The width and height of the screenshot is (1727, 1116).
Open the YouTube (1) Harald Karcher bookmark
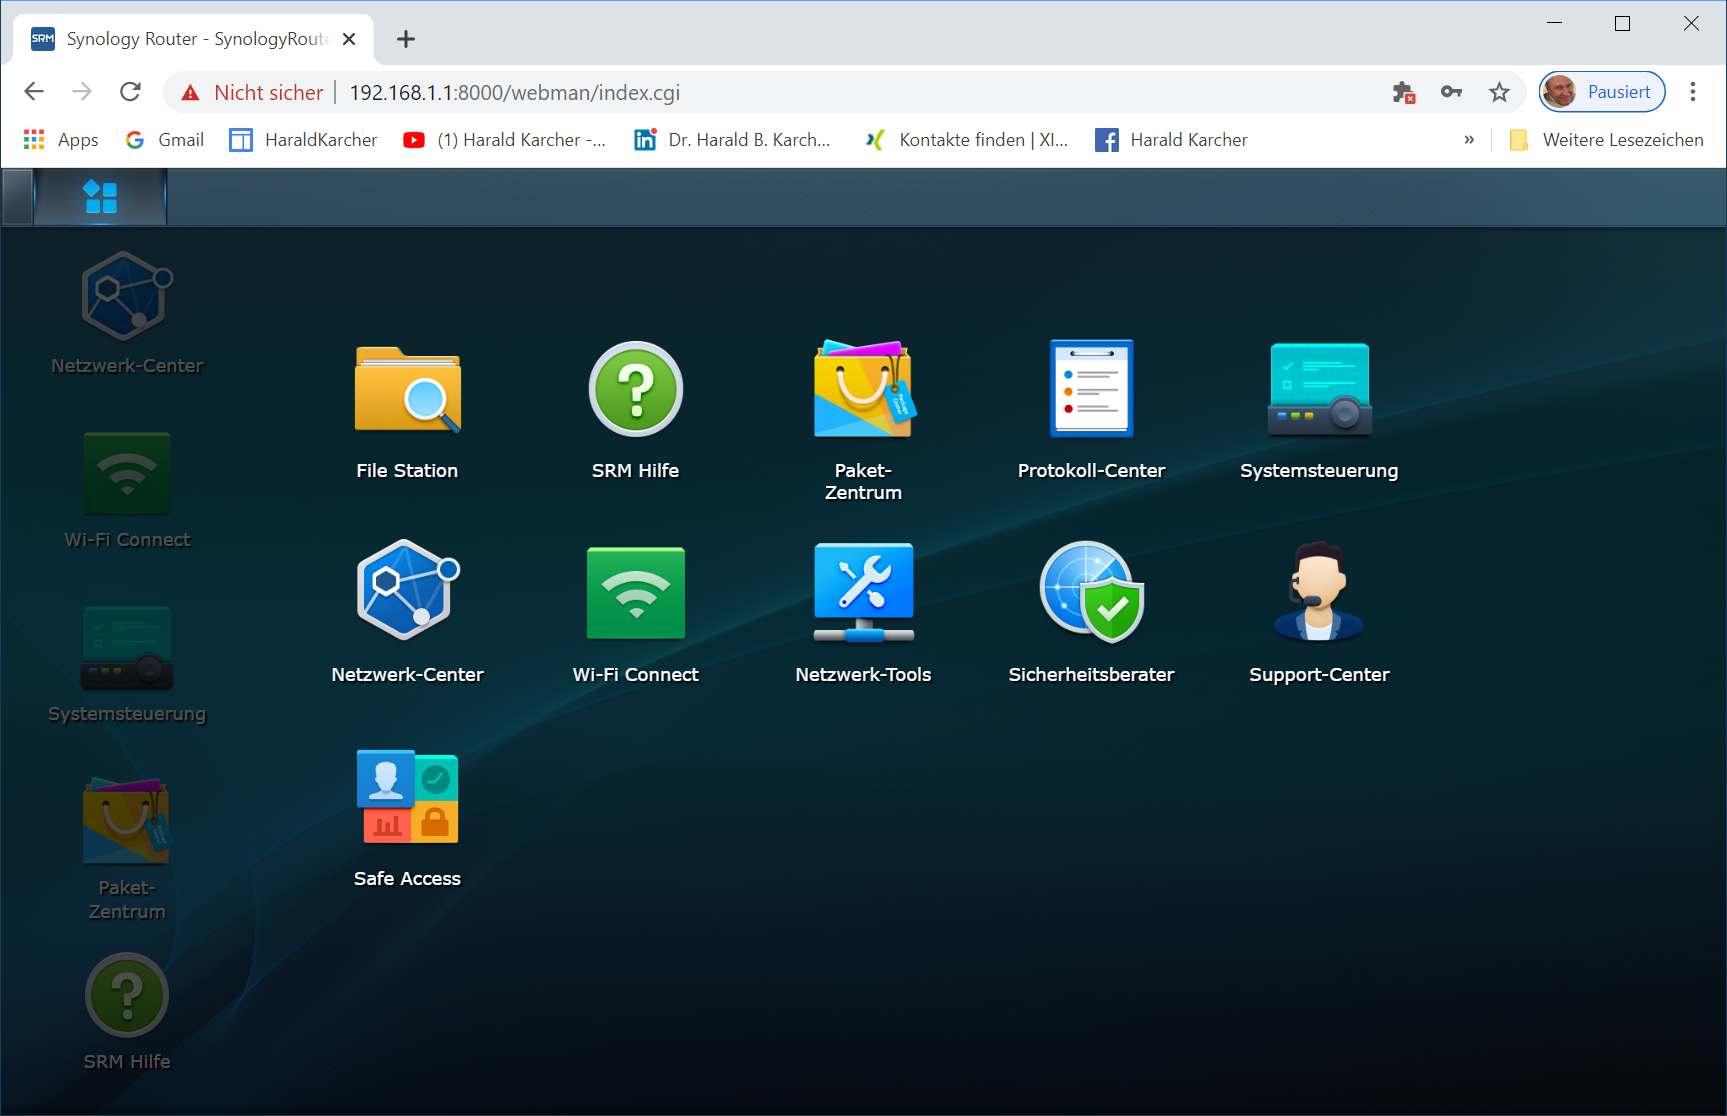click(505, 140)
